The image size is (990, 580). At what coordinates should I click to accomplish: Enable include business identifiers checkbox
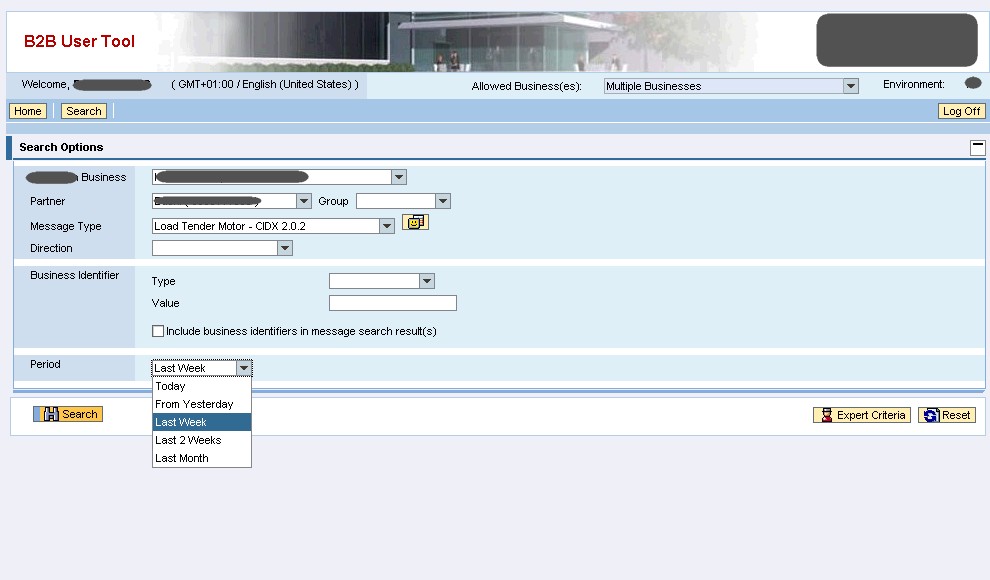click(158, 331)
